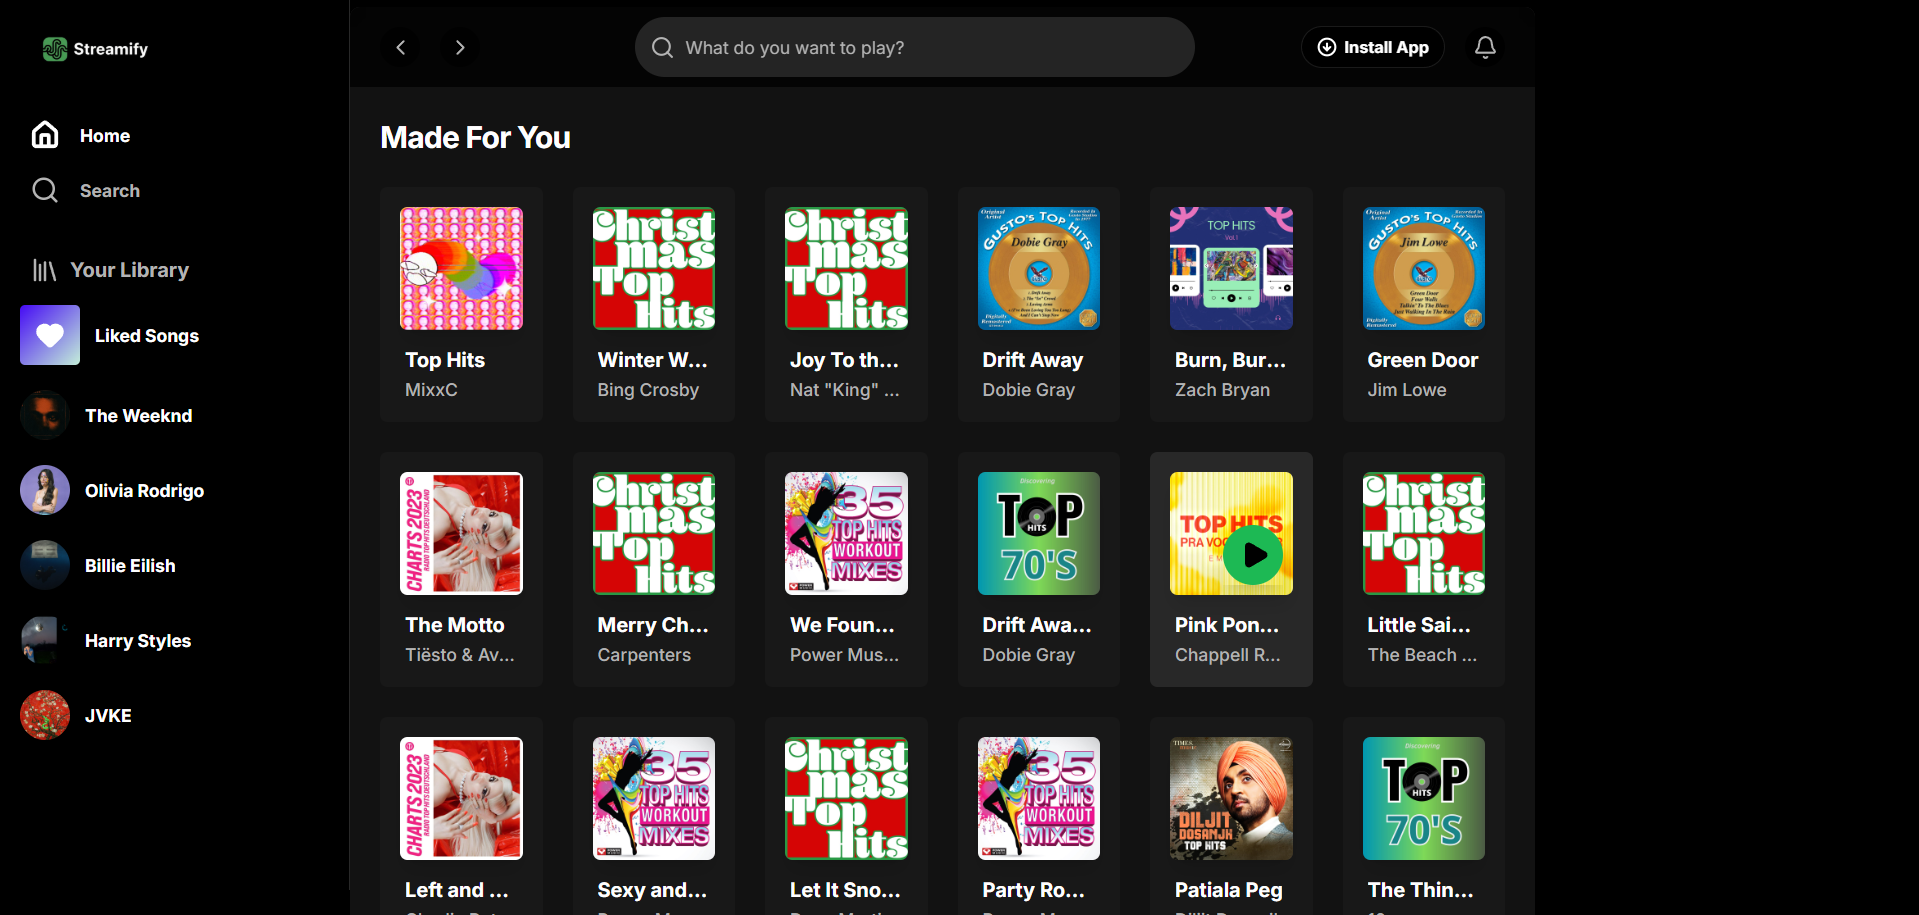Open Party Ro... workout mixes cover
The image size is (1919, 915).
(x=1039, y=798)
